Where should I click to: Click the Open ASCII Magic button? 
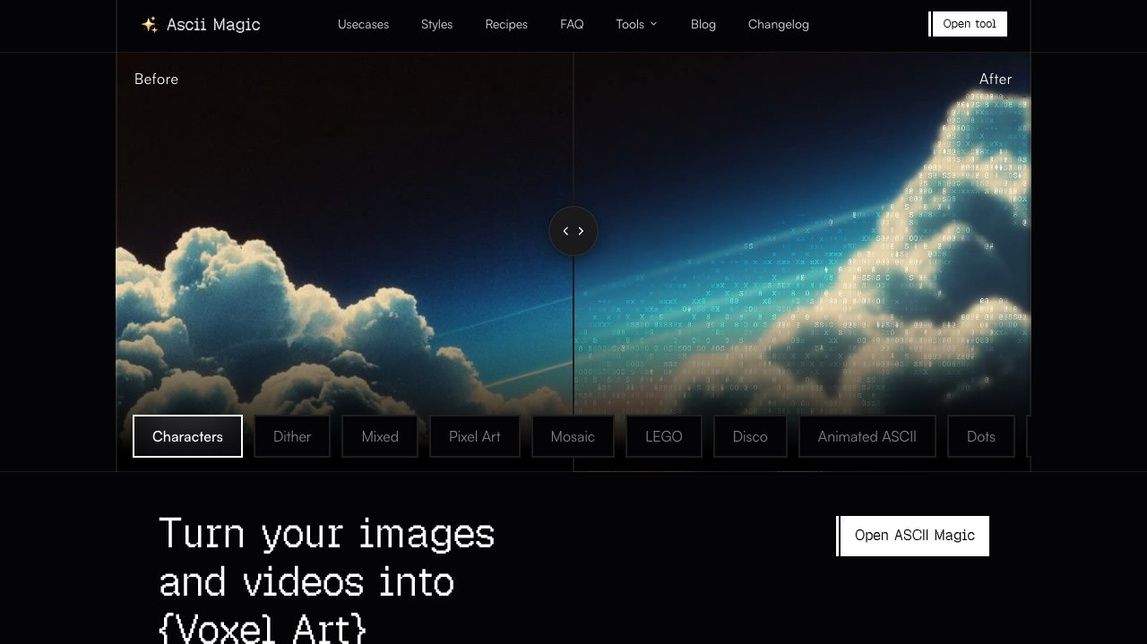[913, 536]
